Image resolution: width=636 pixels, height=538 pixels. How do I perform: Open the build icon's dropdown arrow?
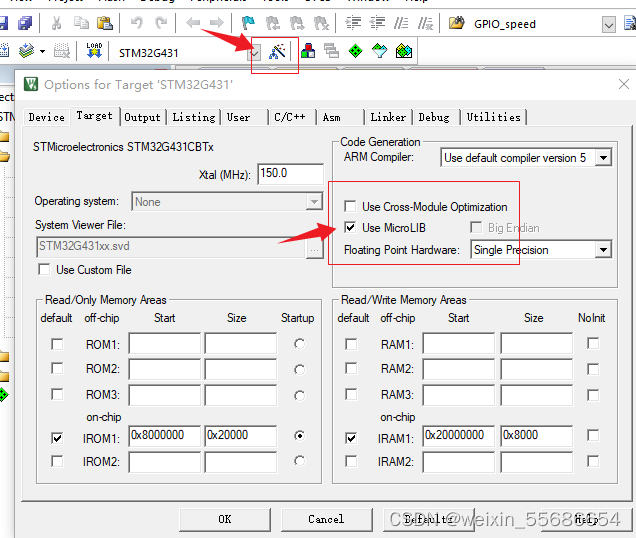tap(43, 52)
